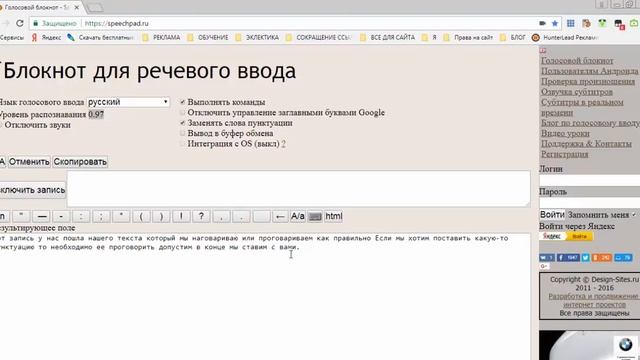Log in with the yellow Yandex Войти button
This screenshot has height=360, width=640.
pyautogui.click(x=580, y=236)
